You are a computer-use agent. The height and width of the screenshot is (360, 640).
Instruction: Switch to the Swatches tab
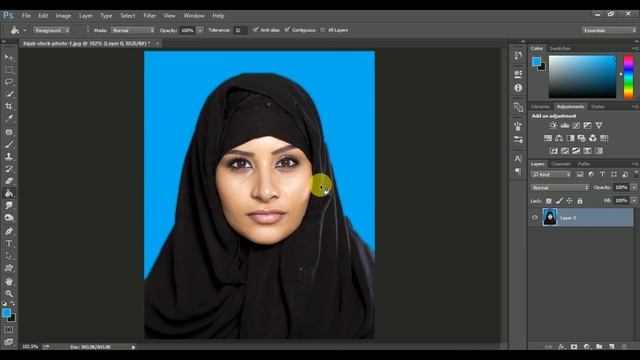pyautogui.click(x=560, y=48)
